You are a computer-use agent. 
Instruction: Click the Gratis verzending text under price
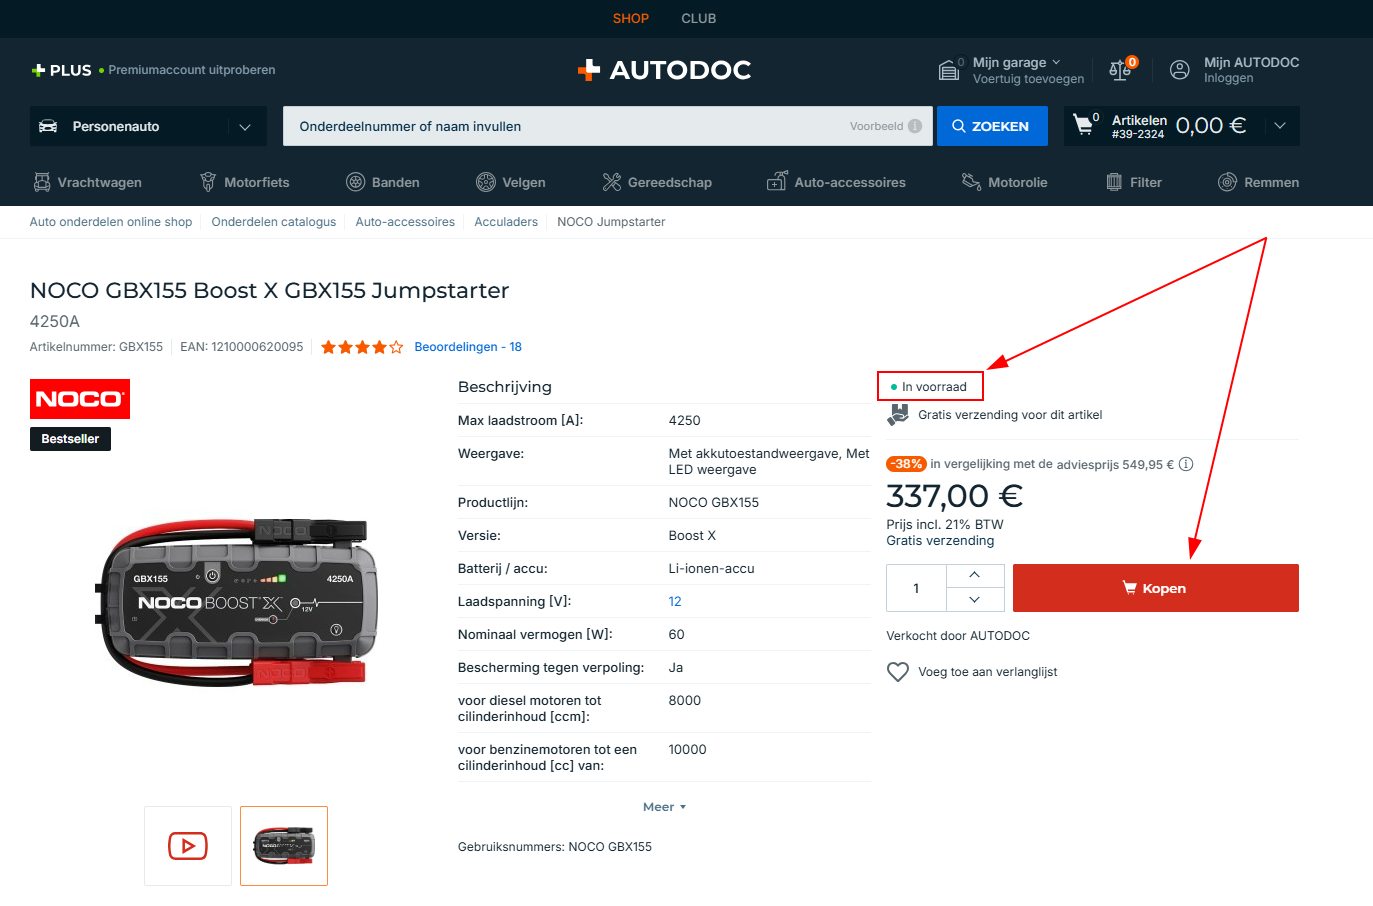point(940,541)
